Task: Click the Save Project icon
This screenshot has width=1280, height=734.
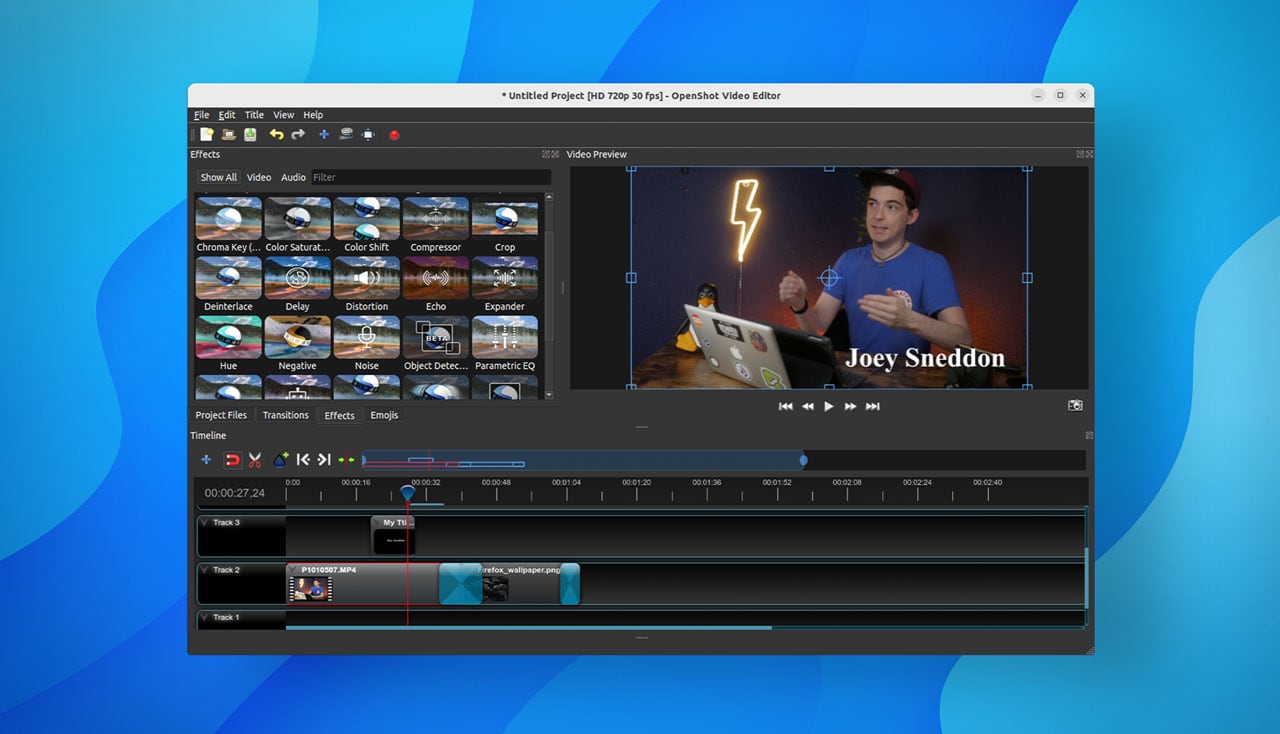Action: click(x=250, y=135)
